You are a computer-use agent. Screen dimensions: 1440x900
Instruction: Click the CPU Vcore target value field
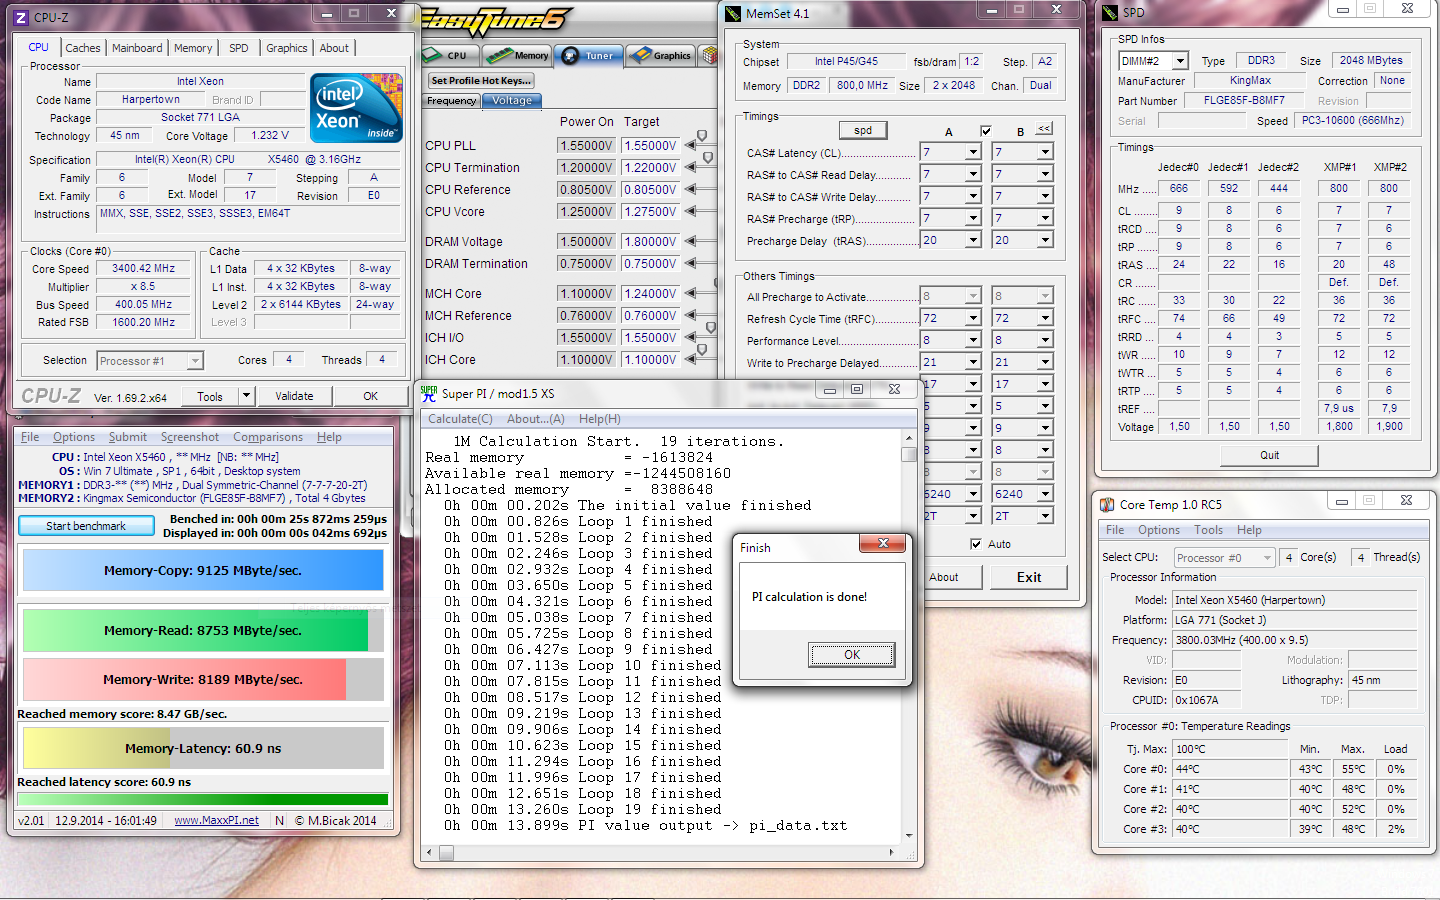650,212
